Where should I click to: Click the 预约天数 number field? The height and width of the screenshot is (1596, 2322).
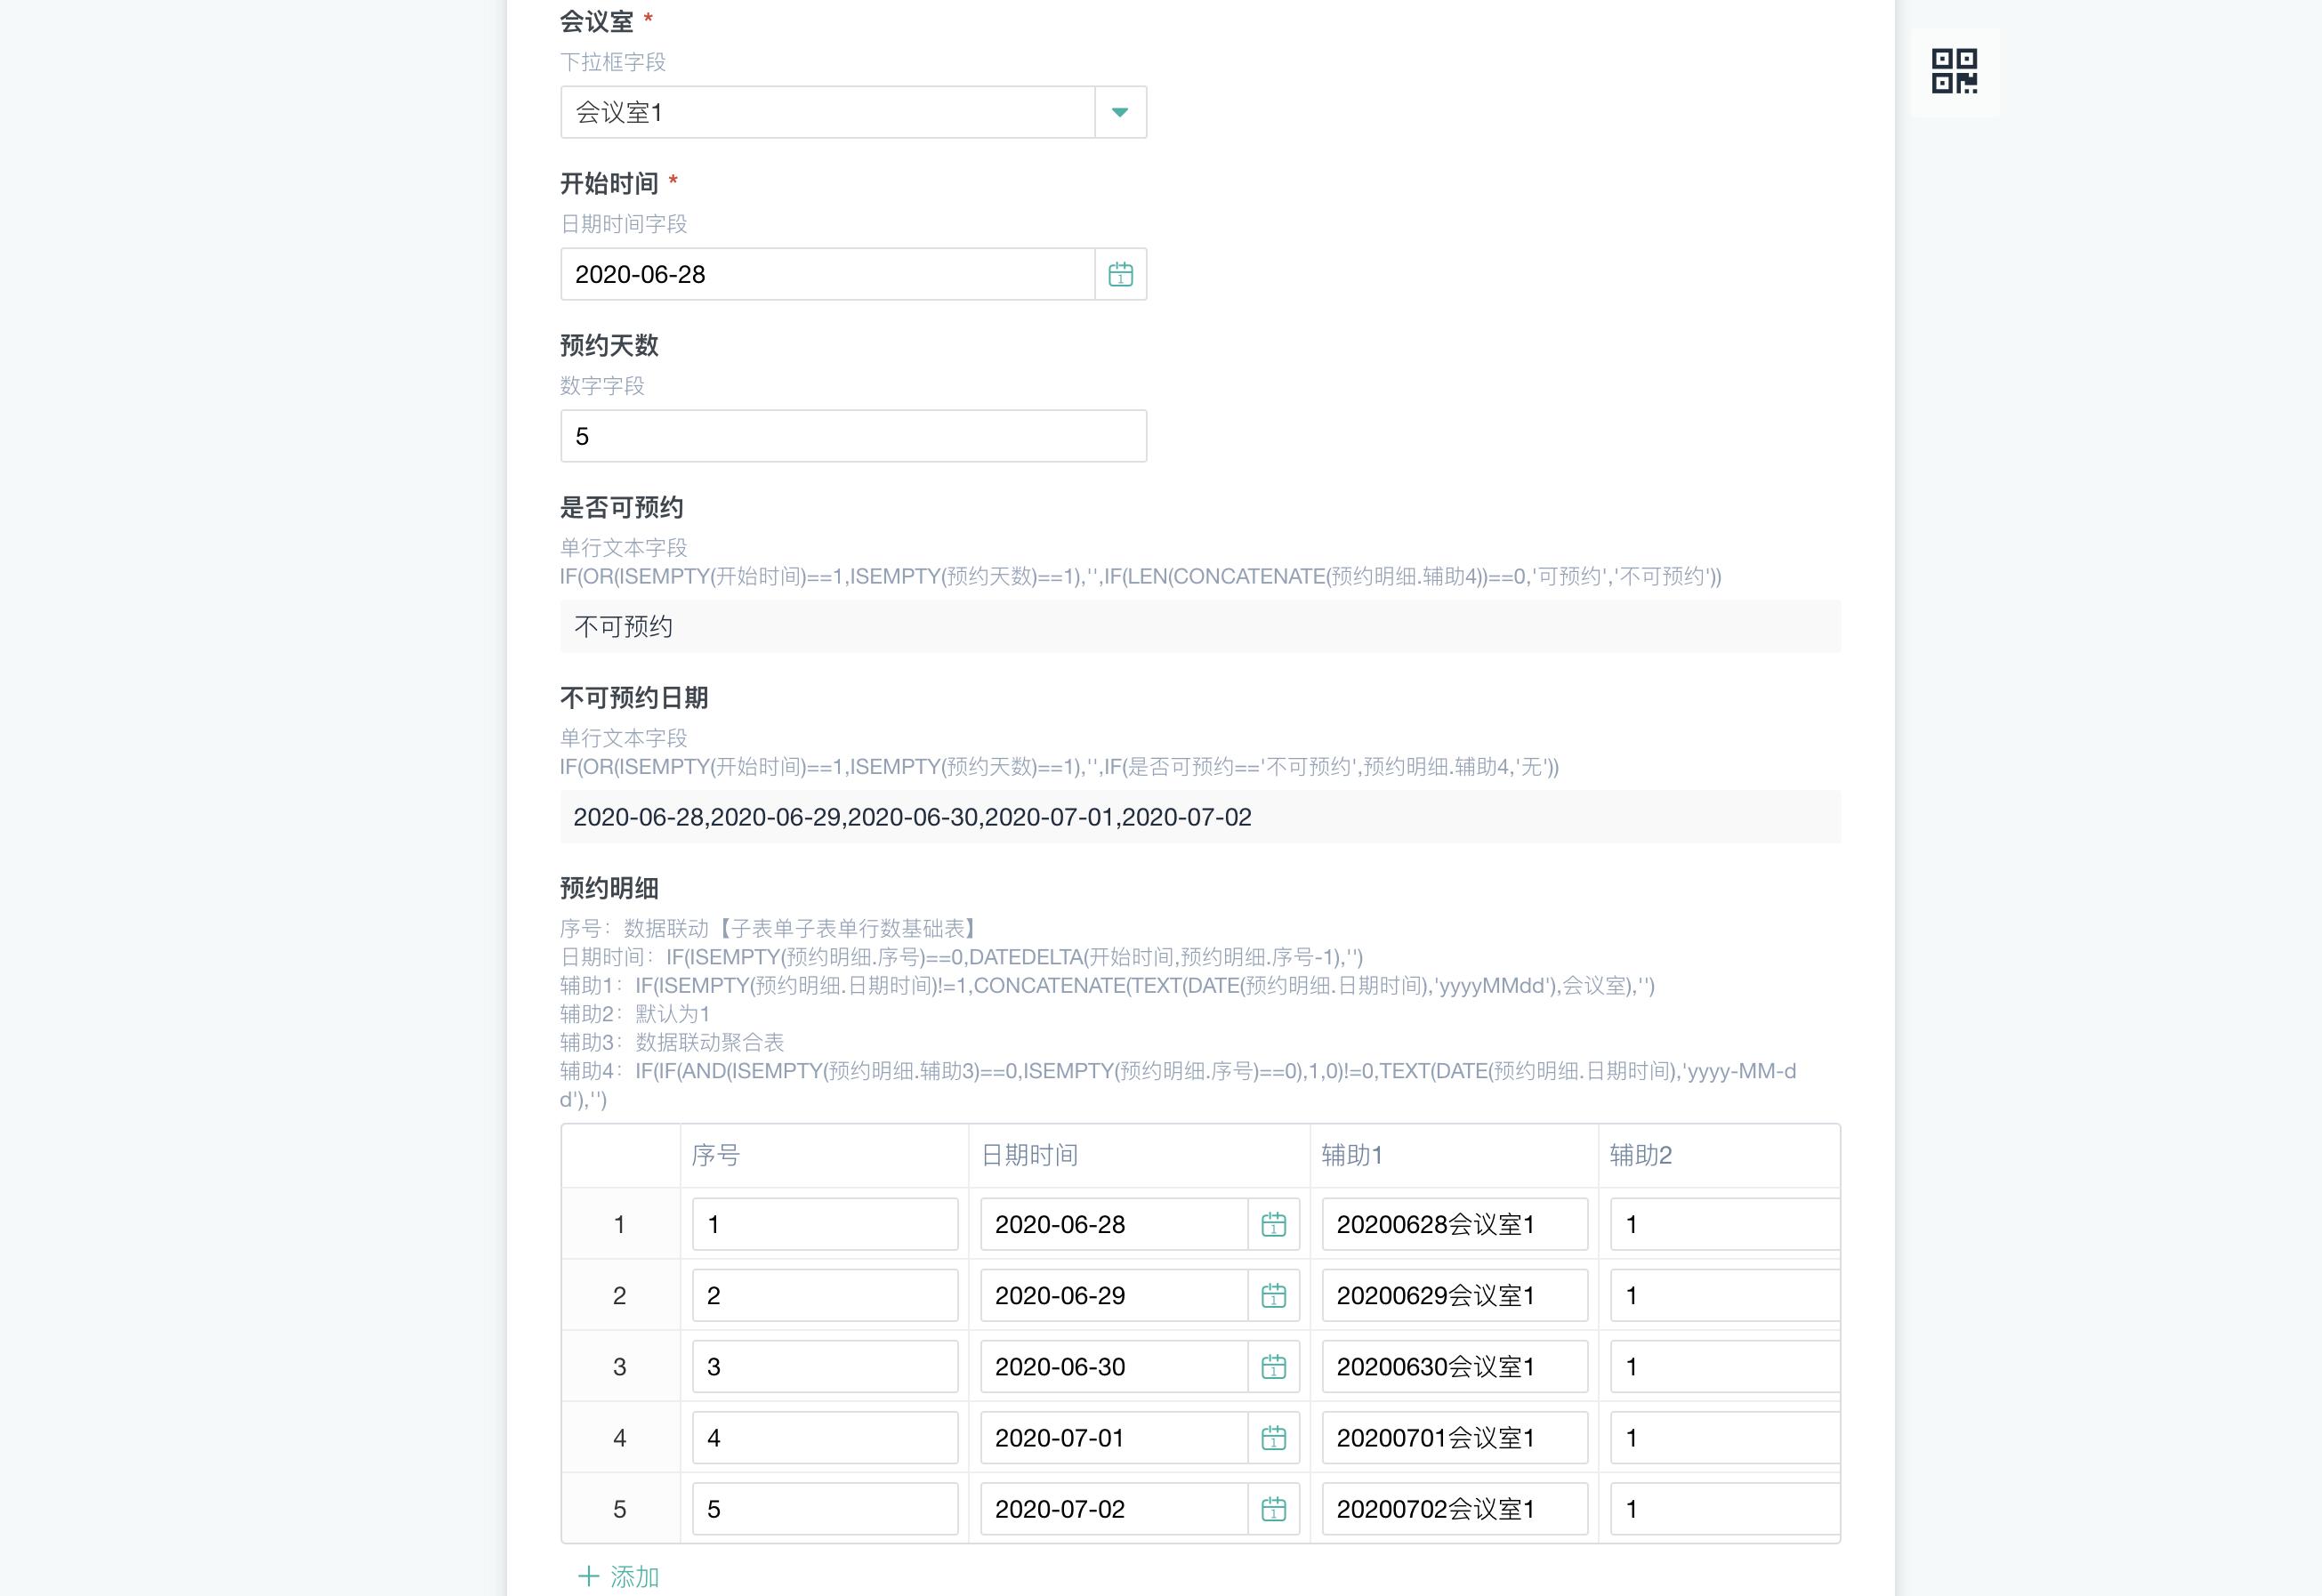point(852,436)
